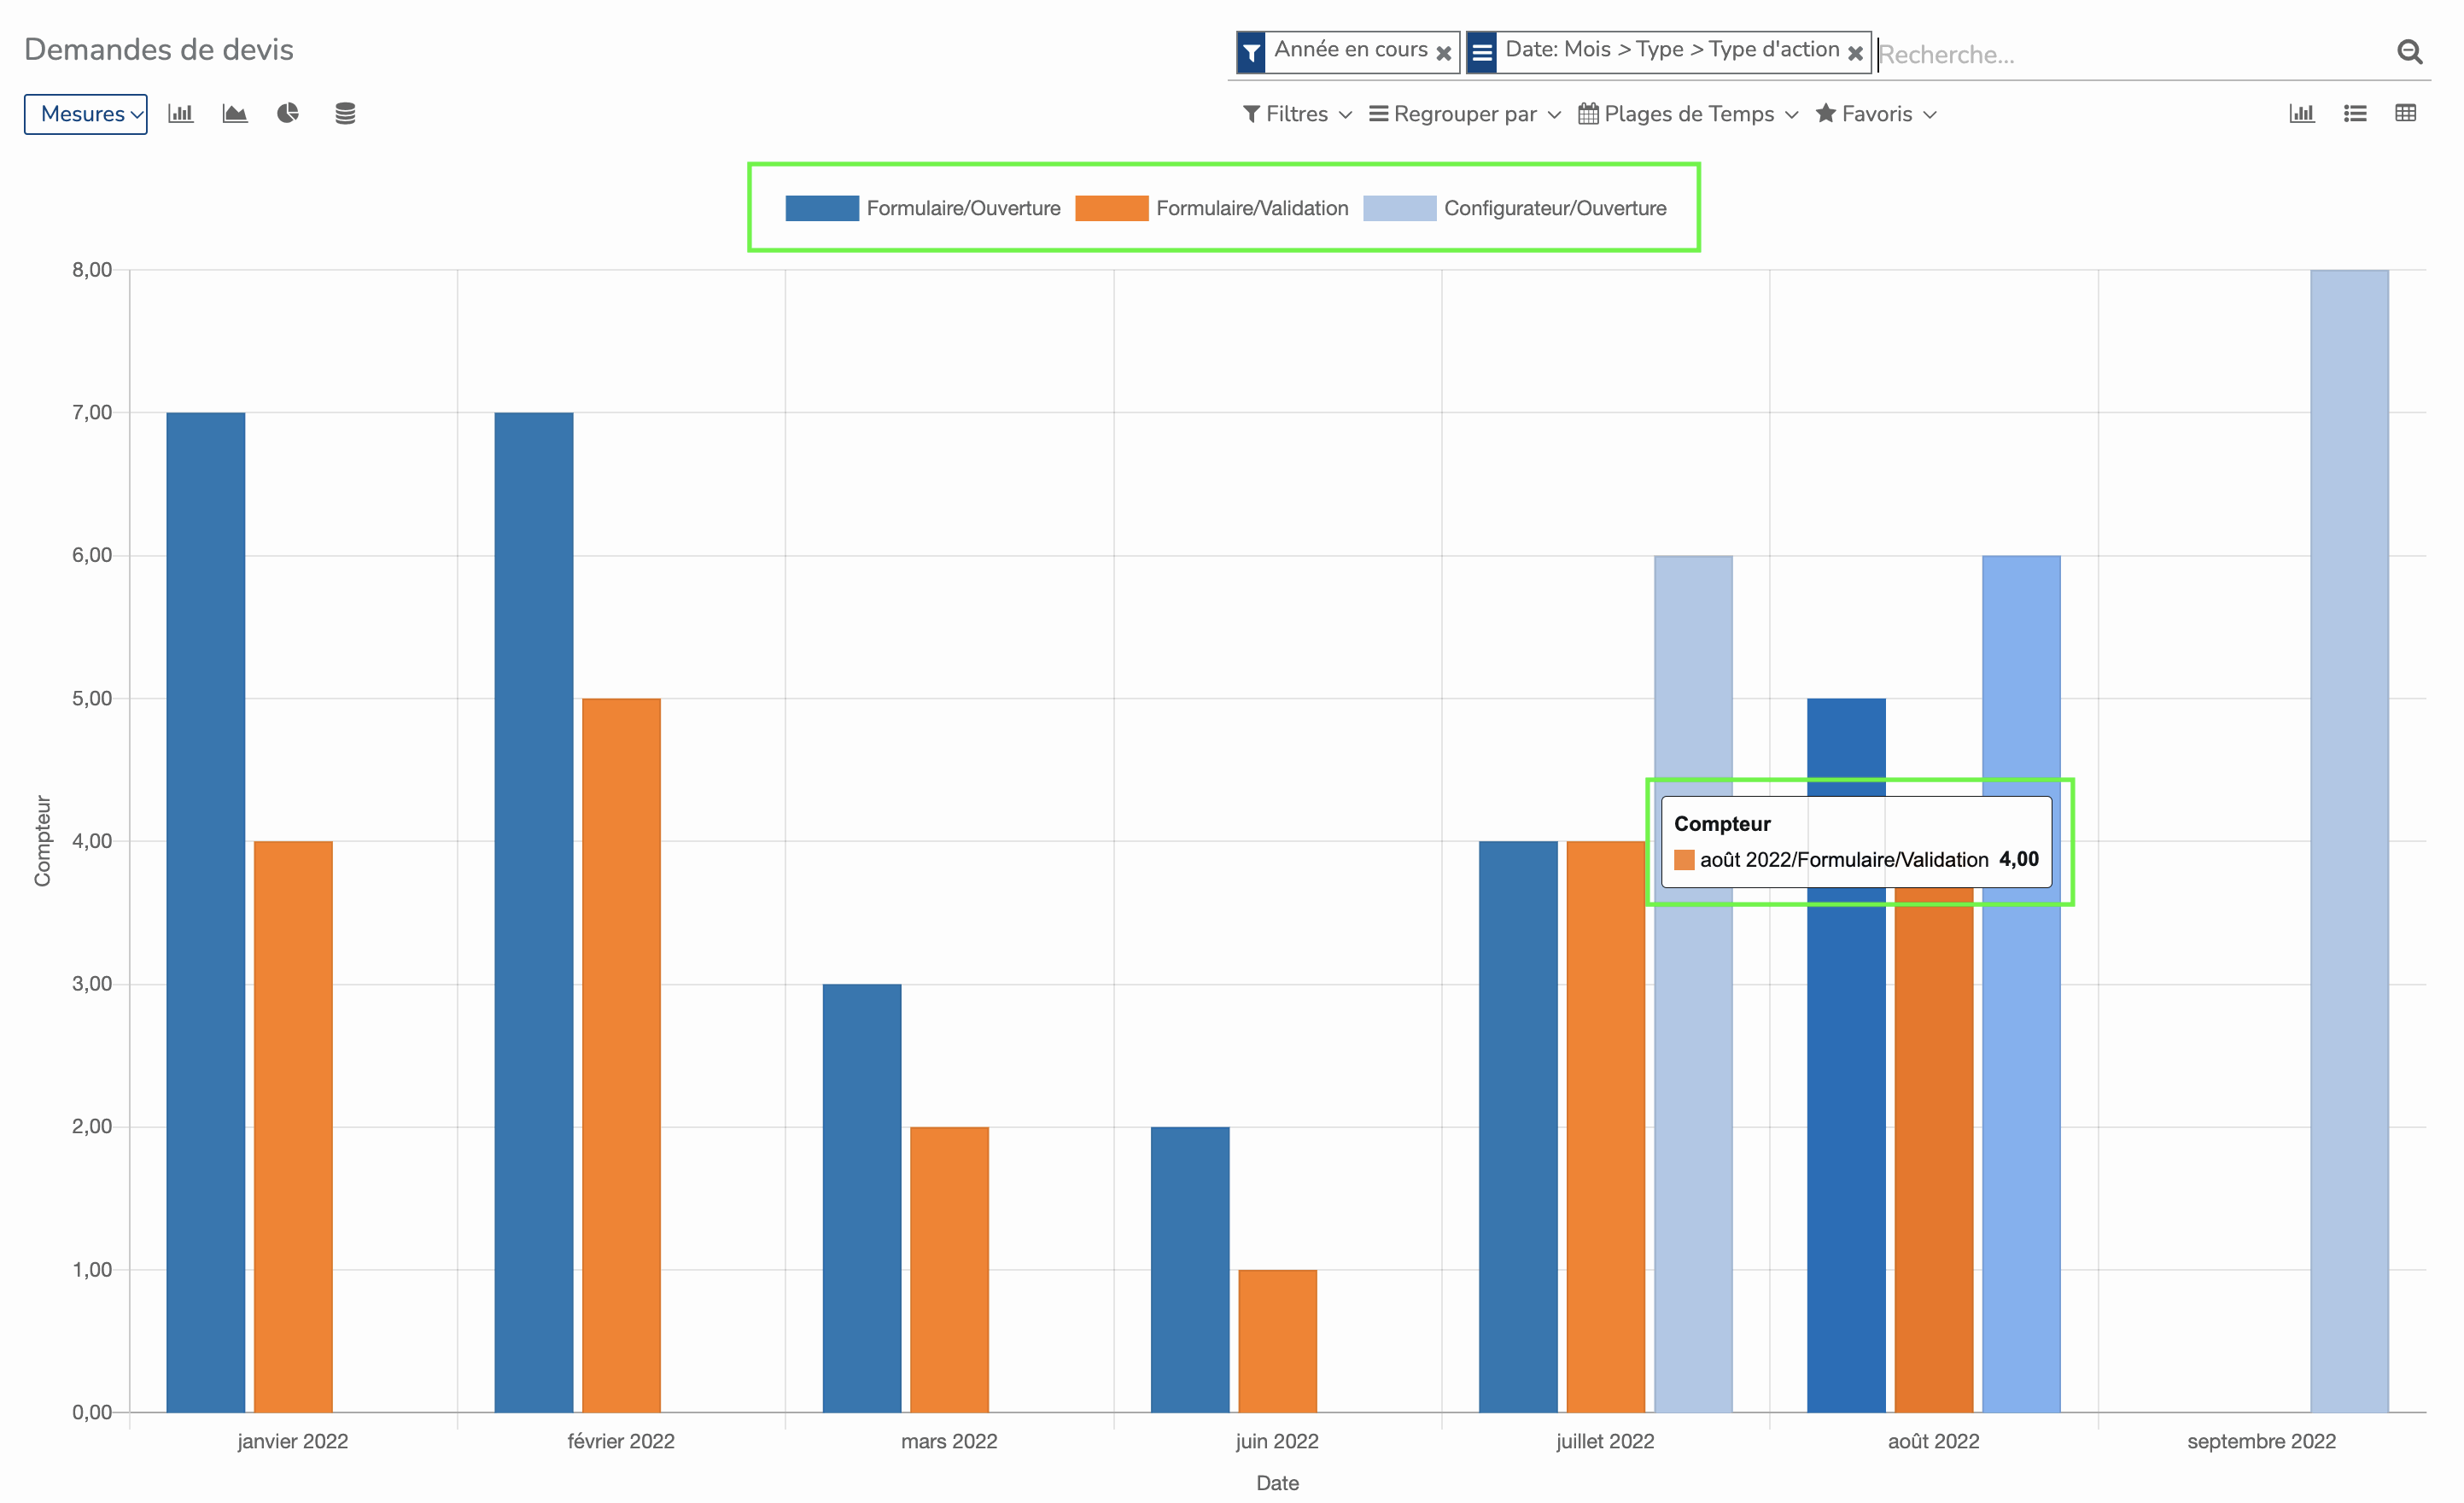Screen dimensions: 2464x1503
Task: Open the Regrouper par menu
Action: [x=1464, y=114]
